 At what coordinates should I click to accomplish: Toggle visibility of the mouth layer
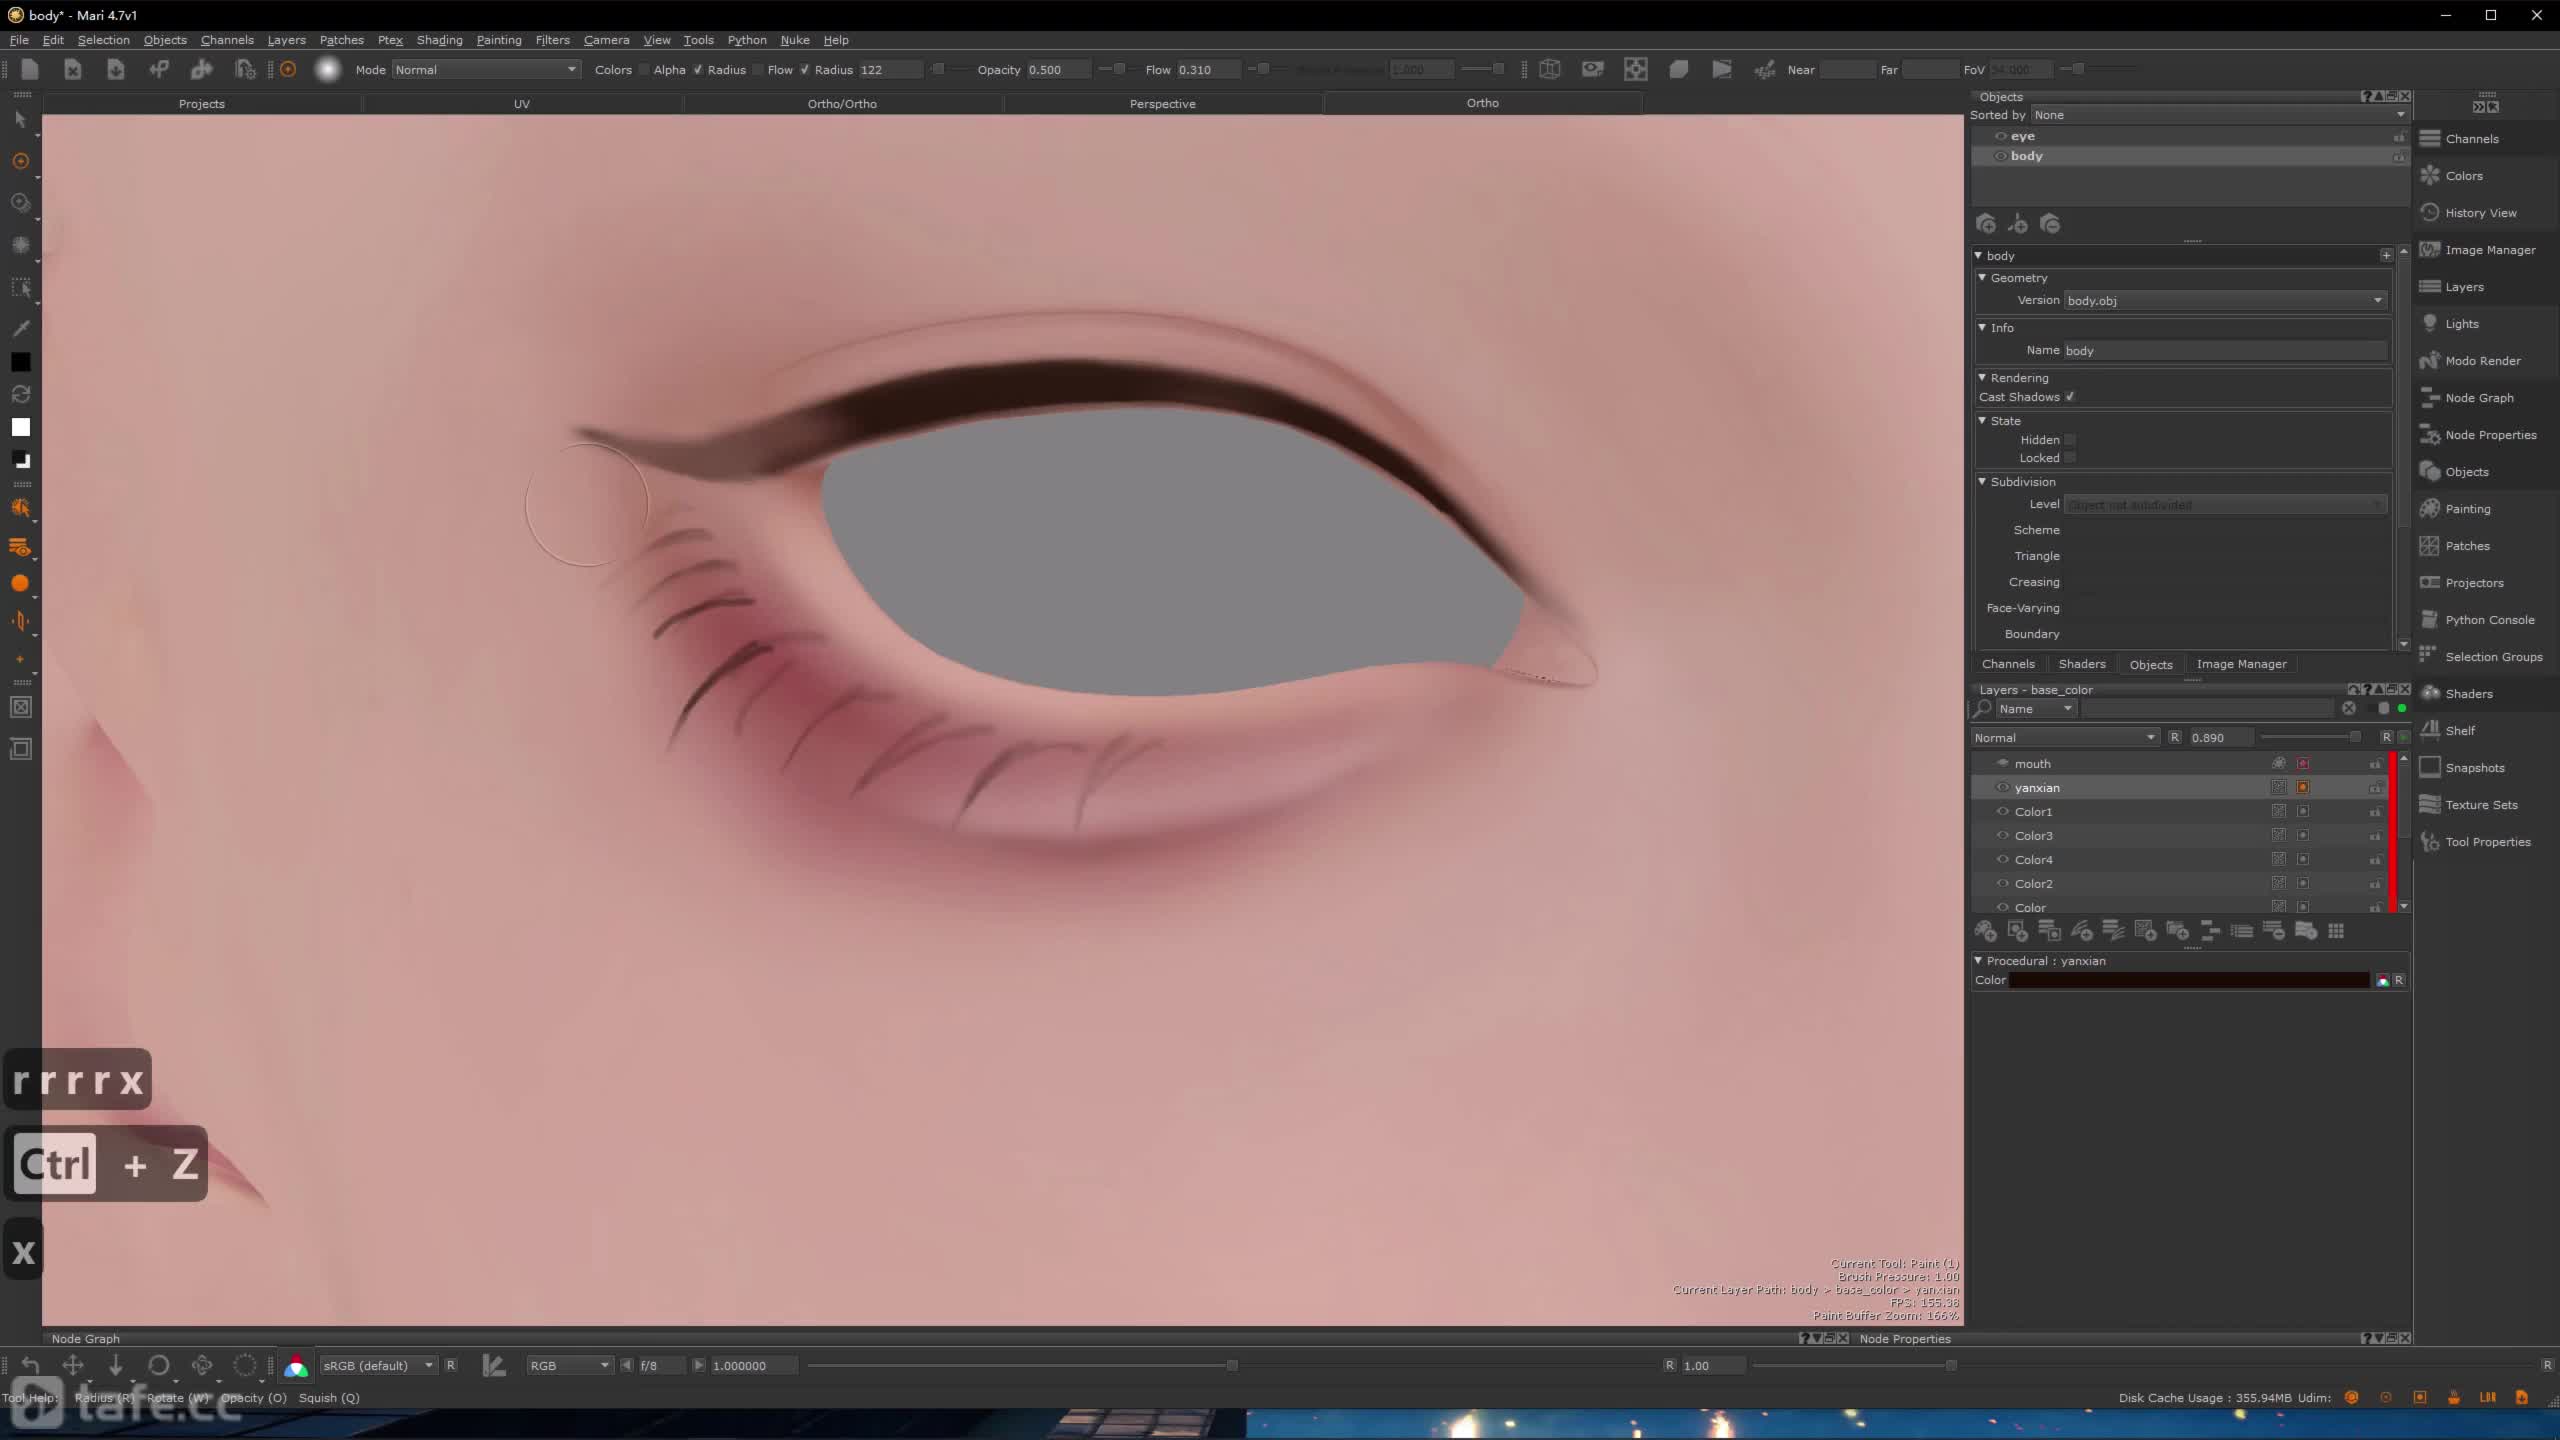pos(2002,764)
